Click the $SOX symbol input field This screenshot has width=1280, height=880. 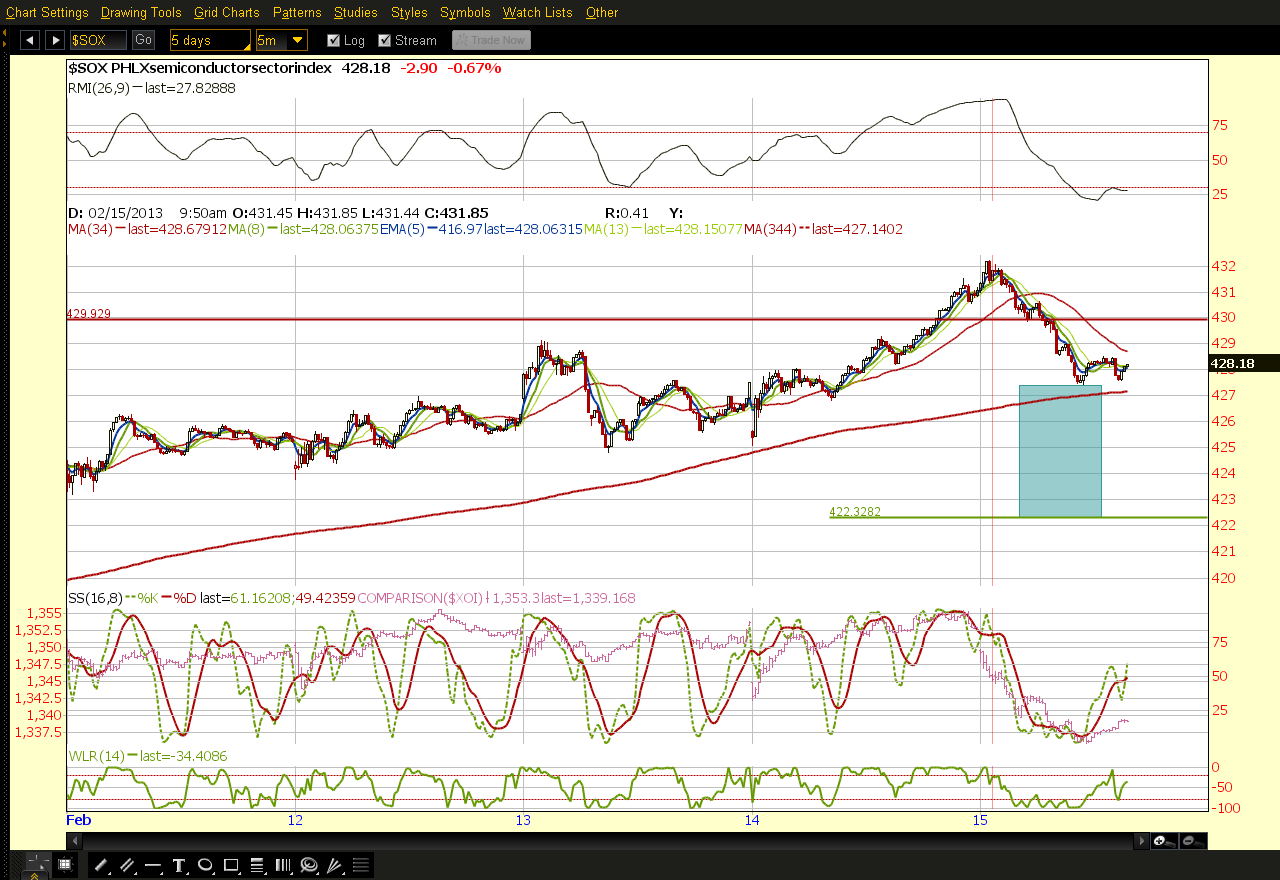(x=99, y=40)
